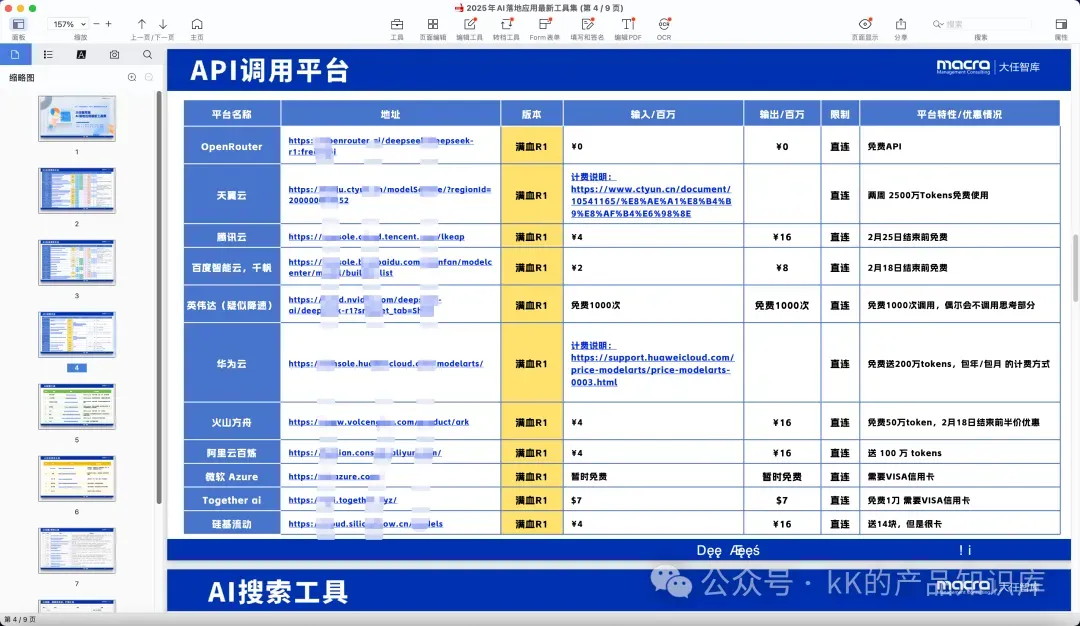The width and height of the screenshot is (1080, 626).
Task: Open the 百度智能云 qianfan link
Action: pyautogui.click(x=390, y=267)
